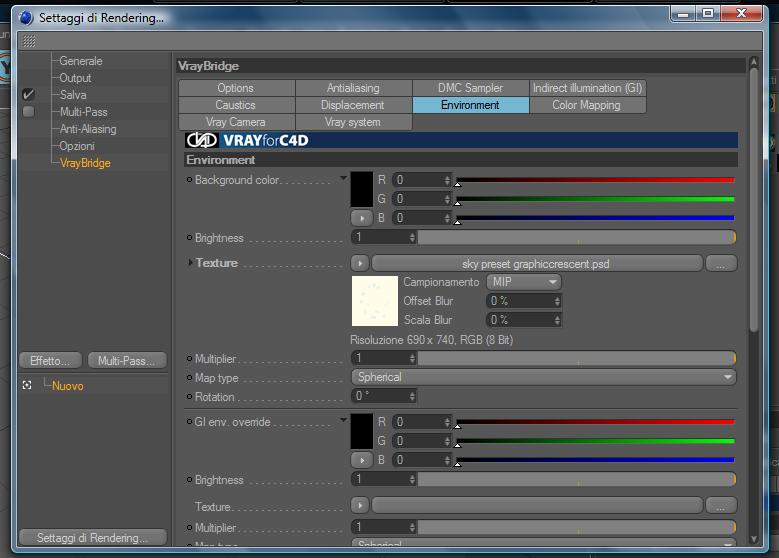Toggle the Background color animation dot
Viewport: 779px width, 558px height.
pos(189,180)
